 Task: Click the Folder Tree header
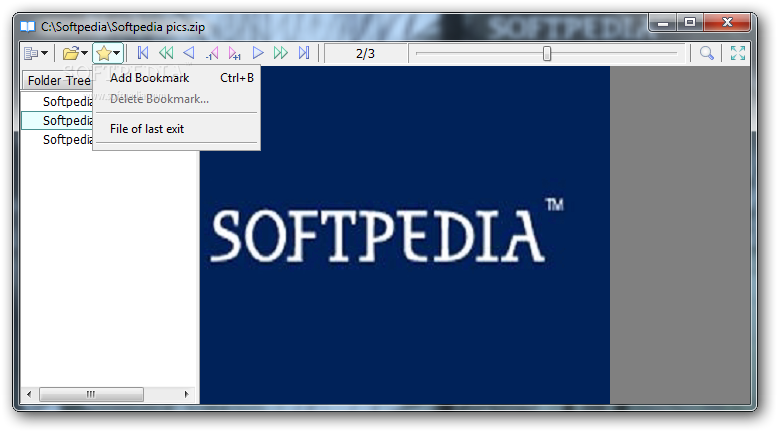[58, 80]
